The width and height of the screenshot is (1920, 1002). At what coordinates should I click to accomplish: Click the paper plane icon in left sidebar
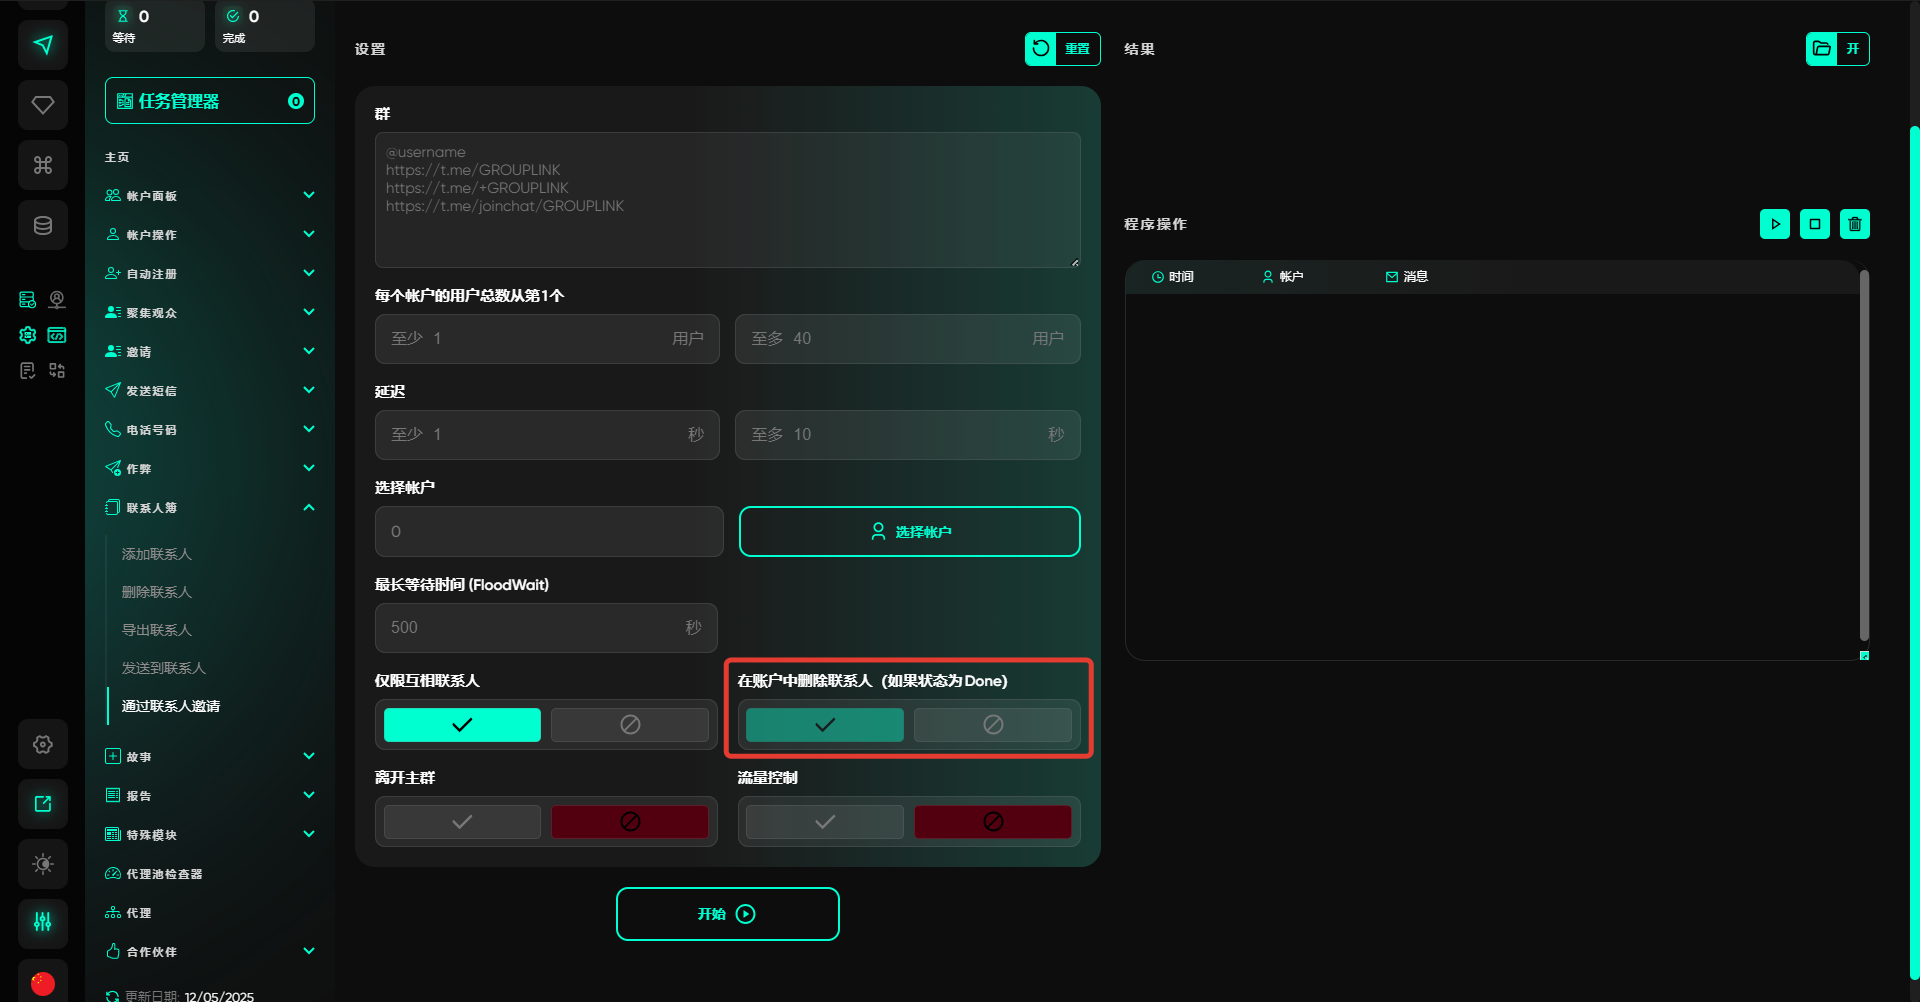coord(43,45)
